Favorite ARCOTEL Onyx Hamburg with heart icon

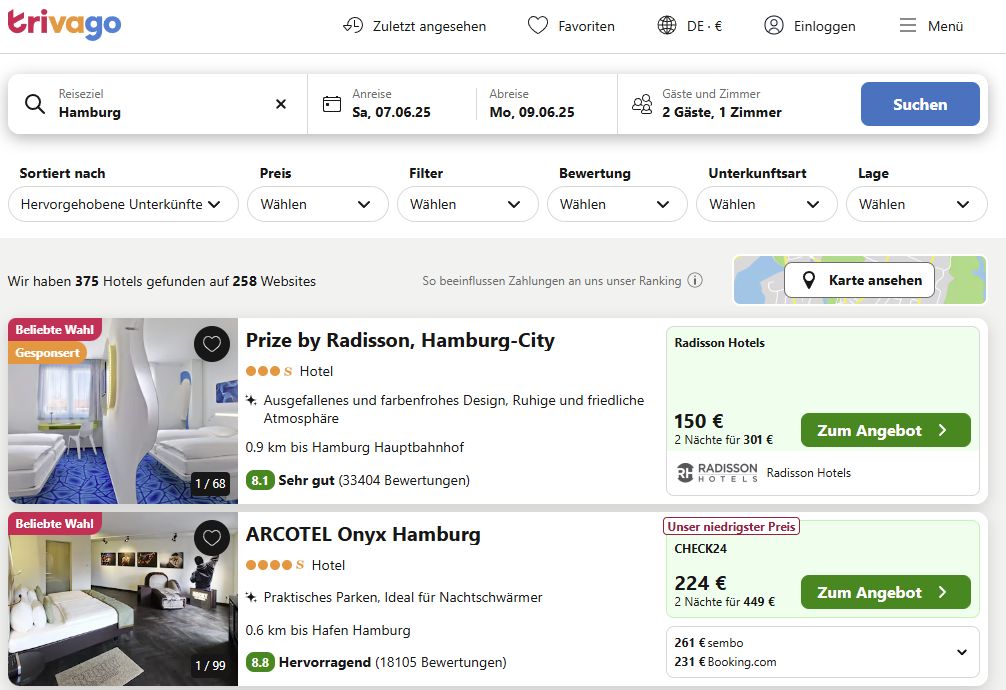point(212,538)
